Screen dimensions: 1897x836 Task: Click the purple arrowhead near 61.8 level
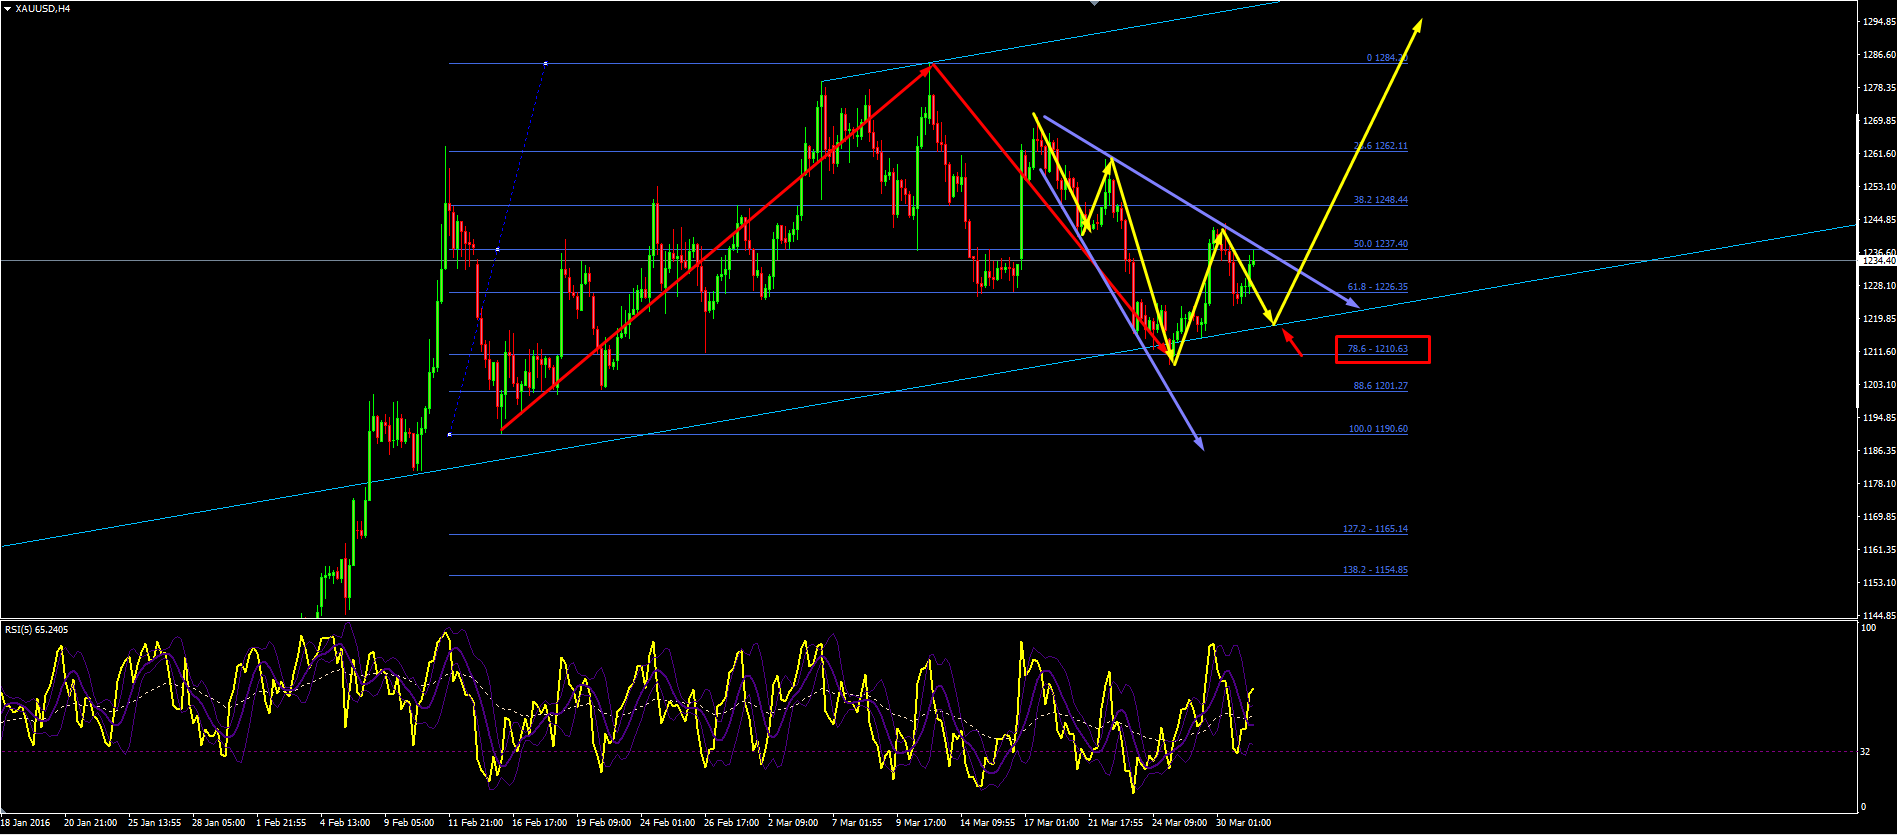1352,303
